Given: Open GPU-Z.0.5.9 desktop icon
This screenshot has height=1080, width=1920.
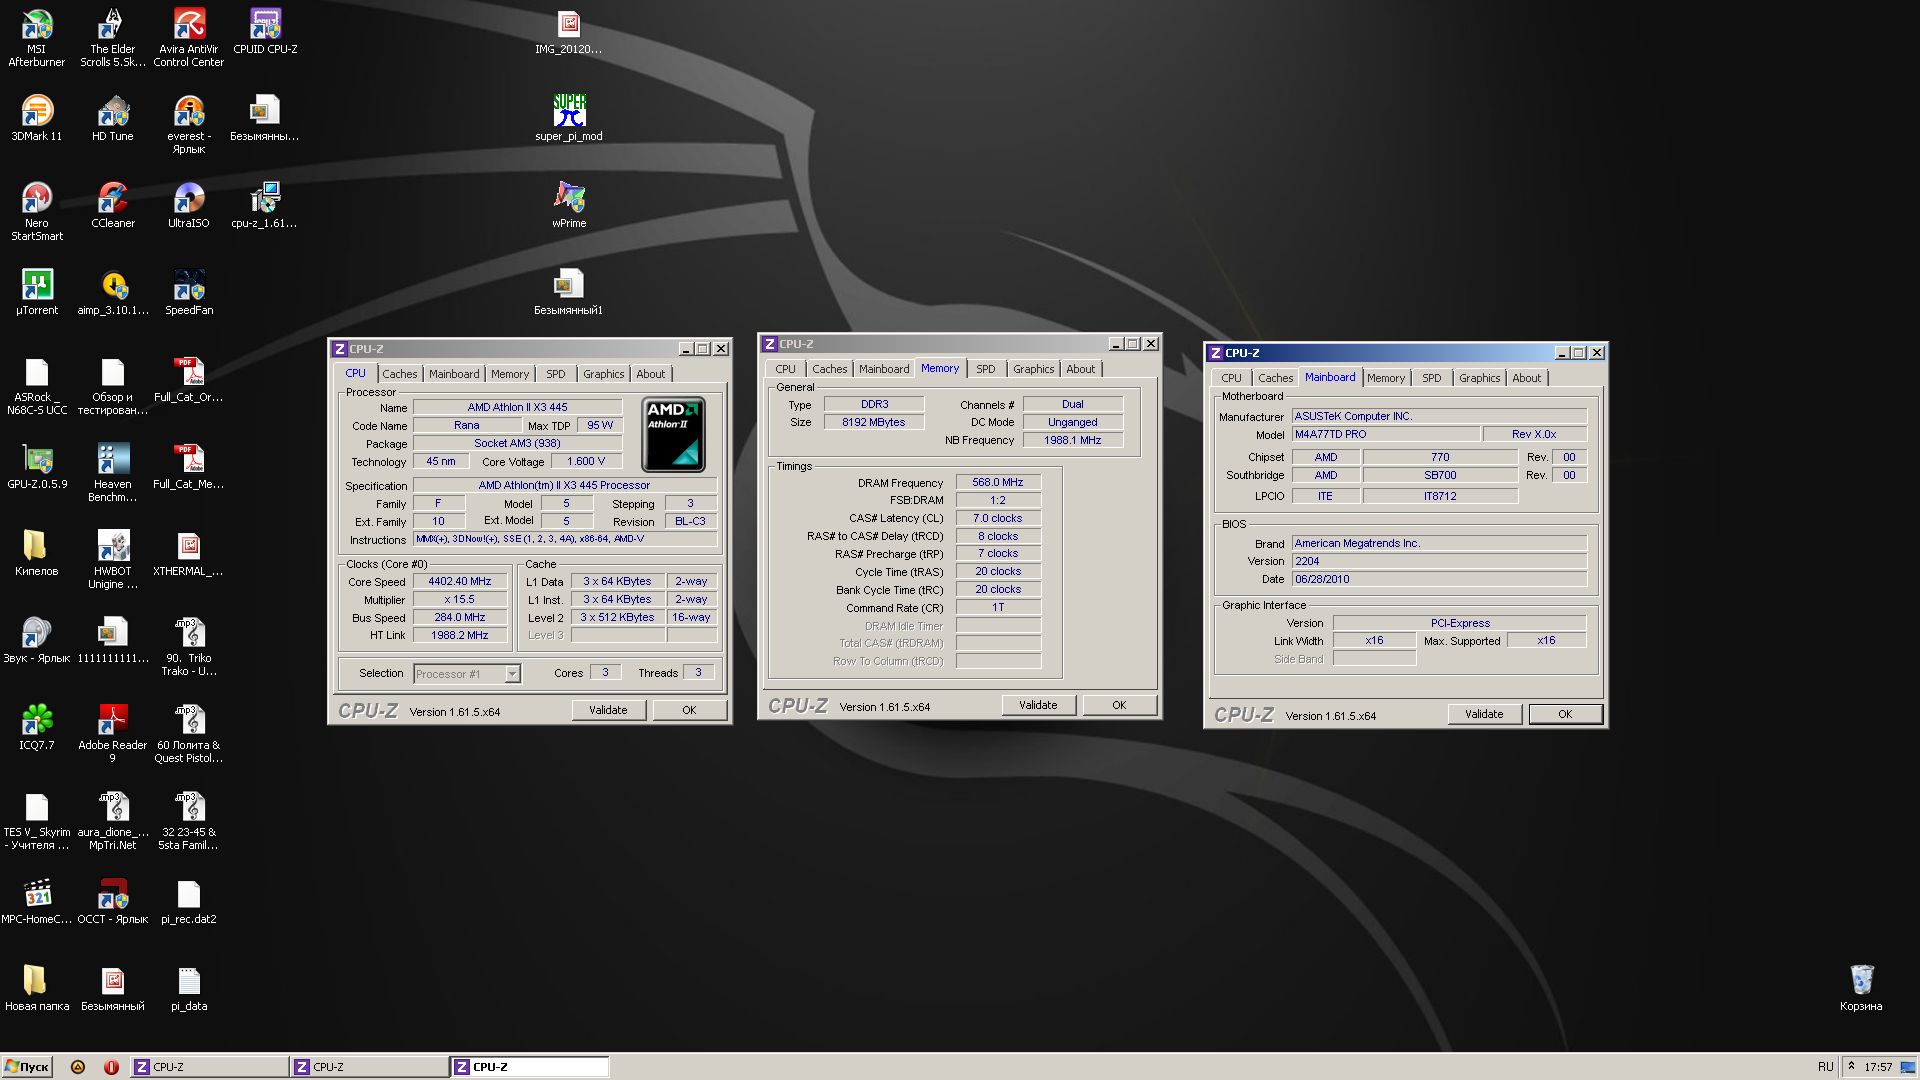Looking at the screenshot, I should point(37,466).
